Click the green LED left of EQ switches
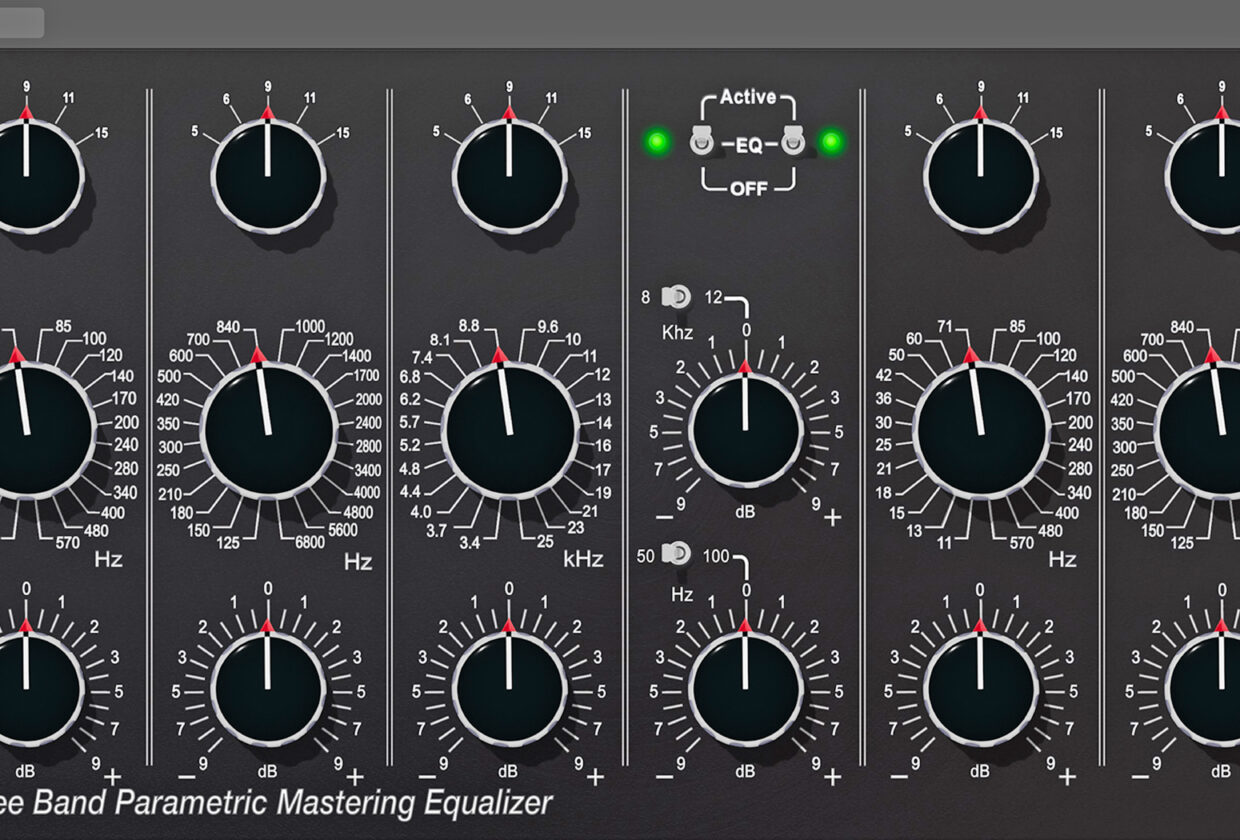The height and width of the screenshot is (840, 1240). tap(656, 142)
